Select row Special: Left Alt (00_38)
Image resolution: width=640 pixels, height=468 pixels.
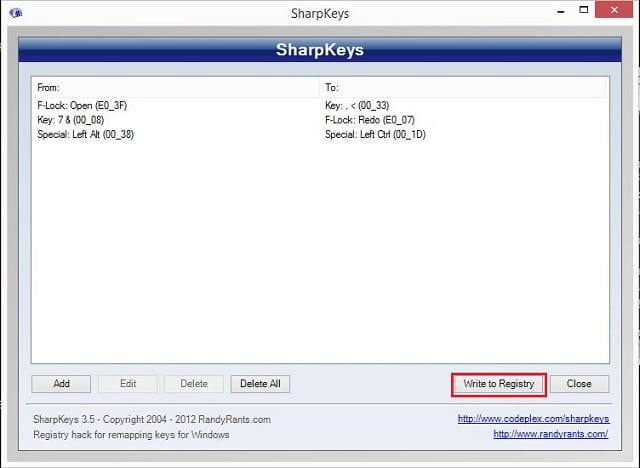320,134
